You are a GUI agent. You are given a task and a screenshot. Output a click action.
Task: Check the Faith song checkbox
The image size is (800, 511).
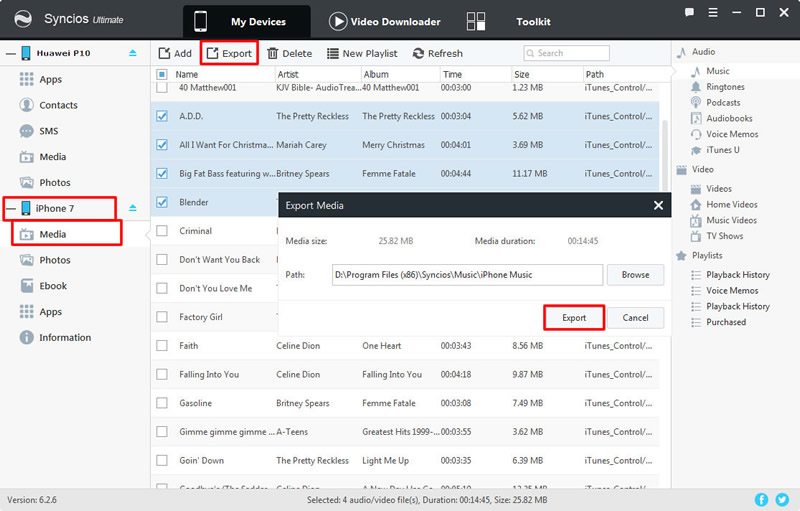(162, 346)
